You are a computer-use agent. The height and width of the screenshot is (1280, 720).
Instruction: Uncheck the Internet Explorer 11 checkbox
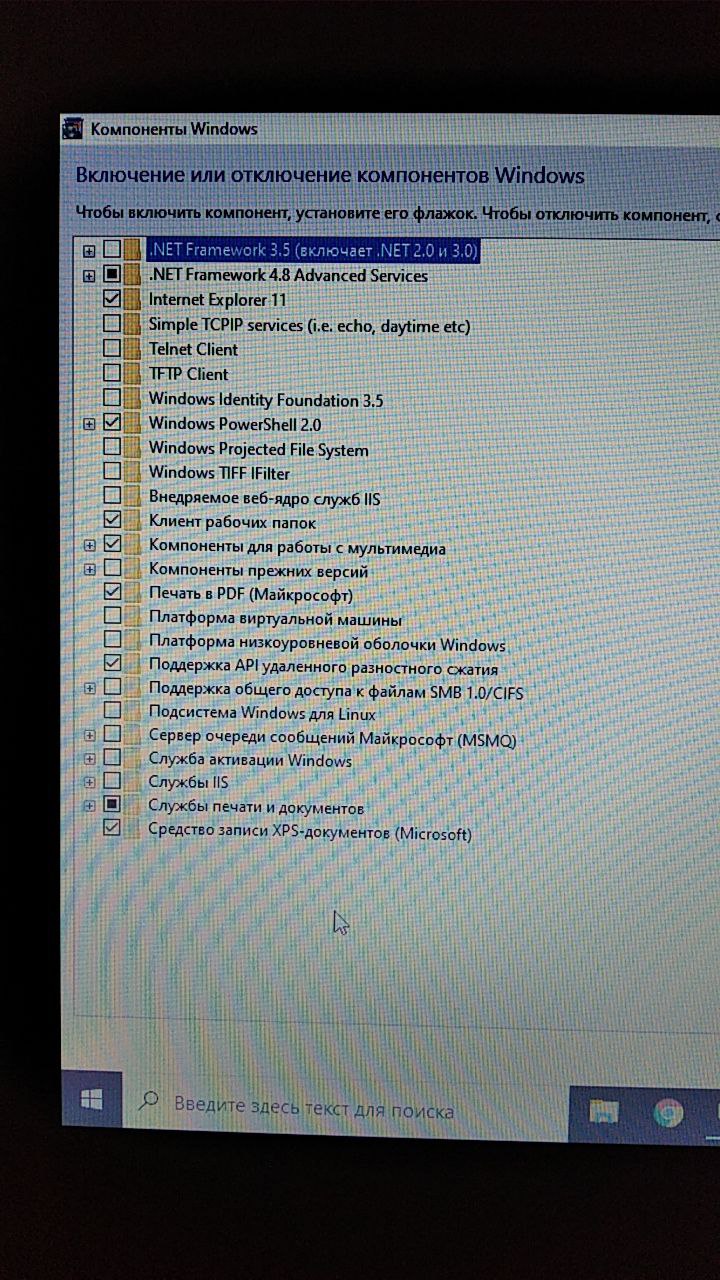(112, 299)
